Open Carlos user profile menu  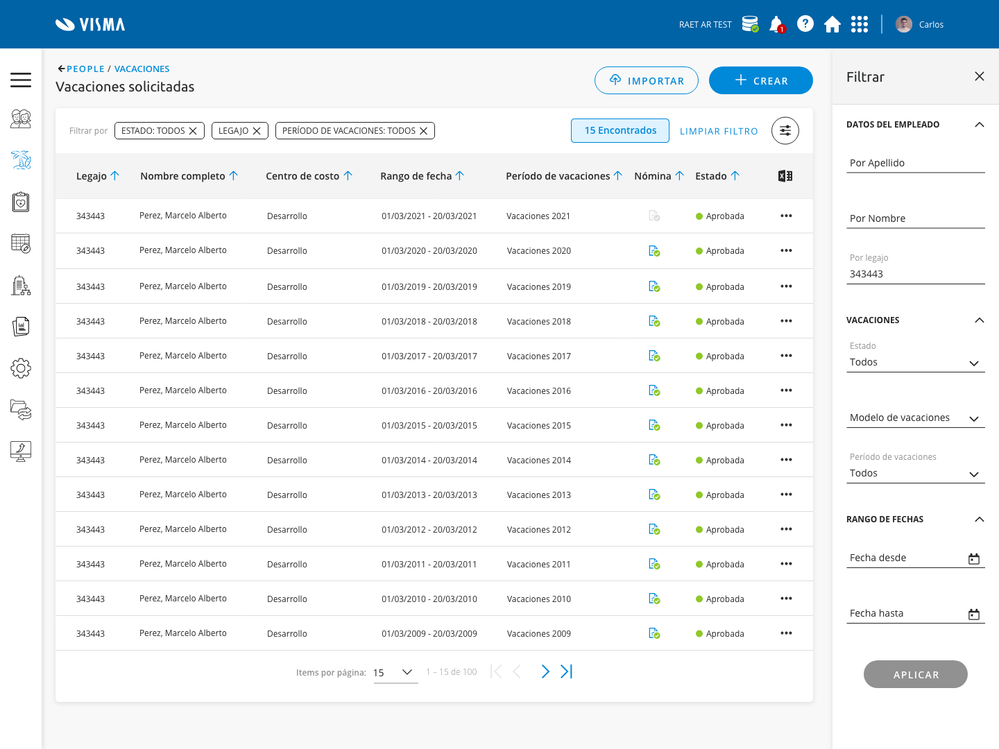point(919,24)
